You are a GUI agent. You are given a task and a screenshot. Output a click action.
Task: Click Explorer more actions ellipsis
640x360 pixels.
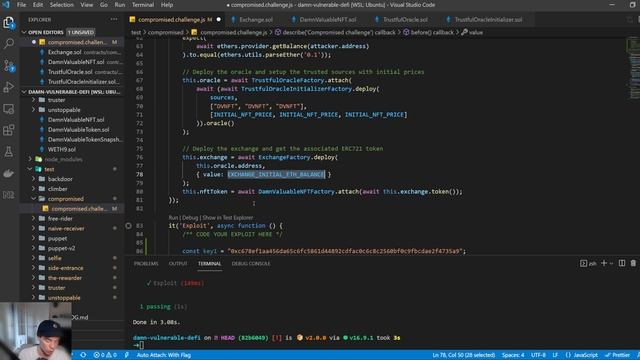[x=113, y=19]
